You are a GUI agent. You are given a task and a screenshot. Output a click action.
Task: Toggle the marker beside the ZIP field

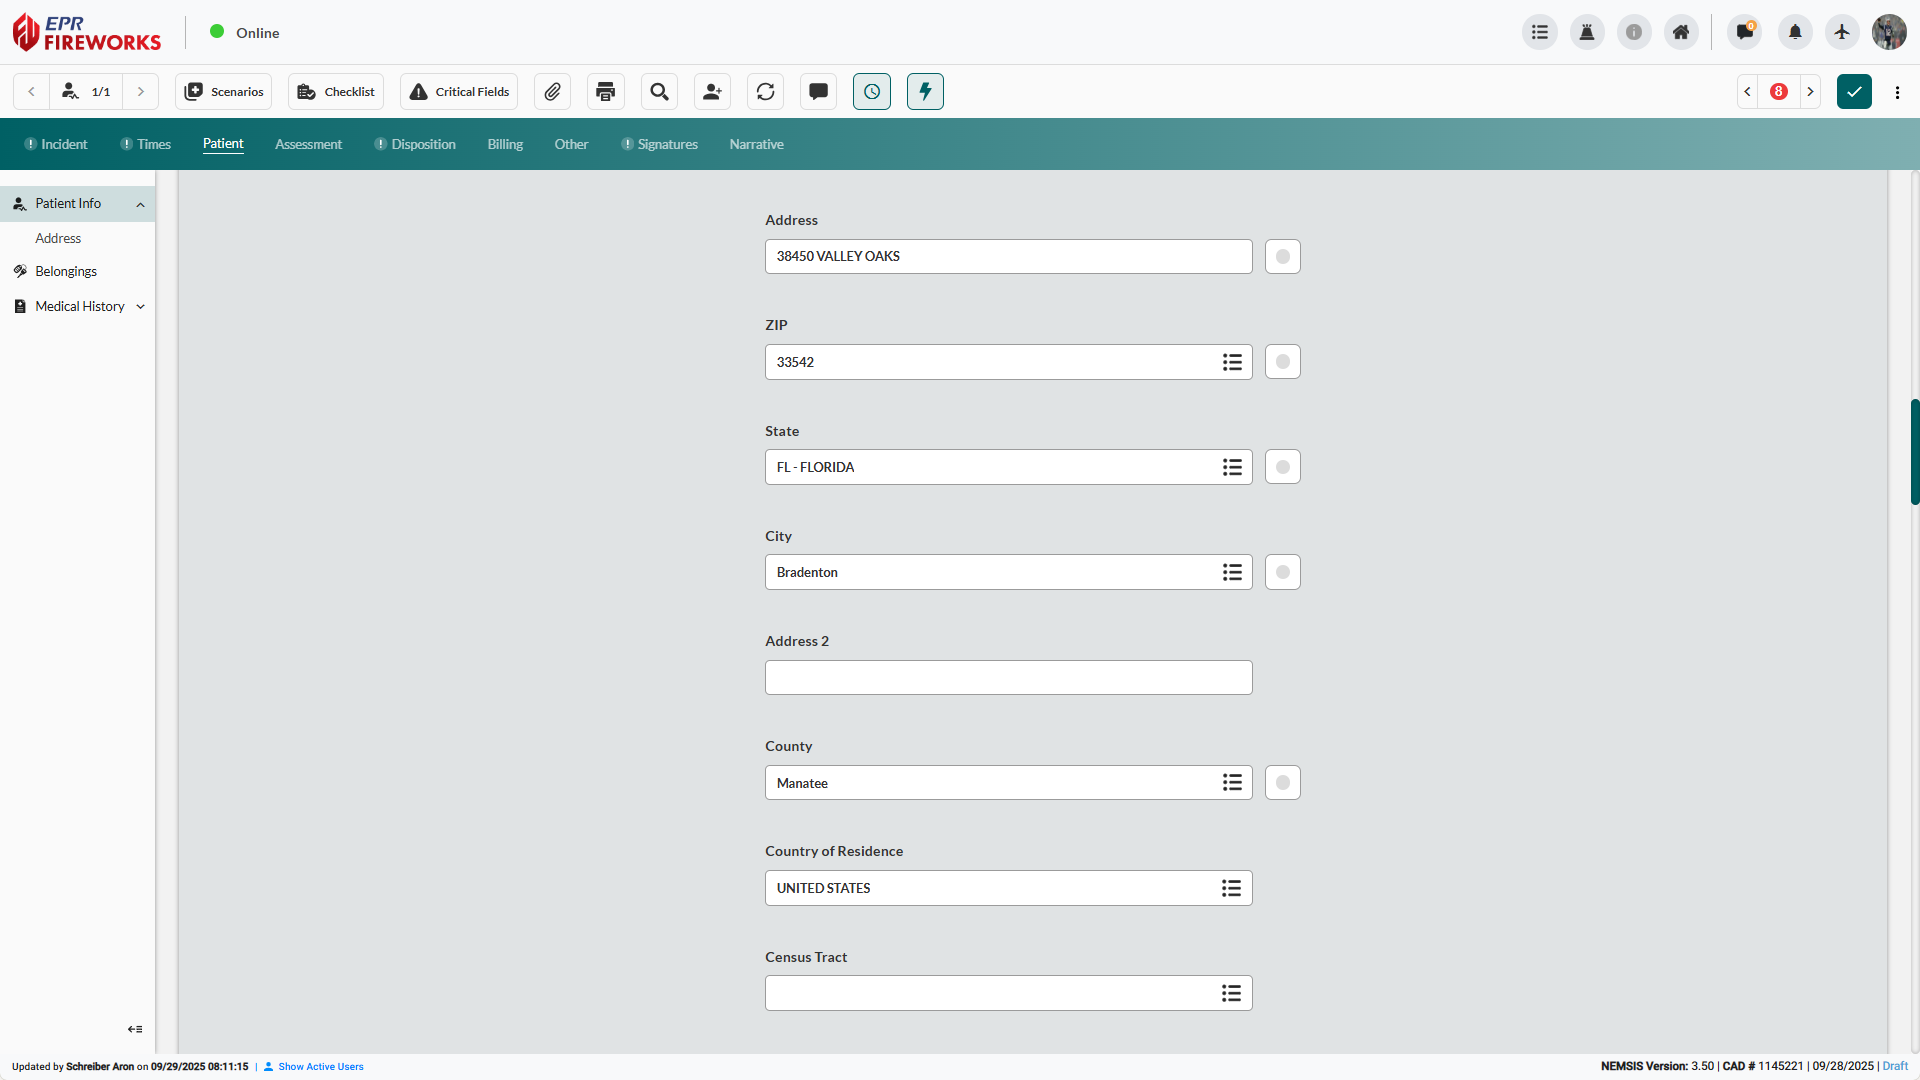point(1282,361)
